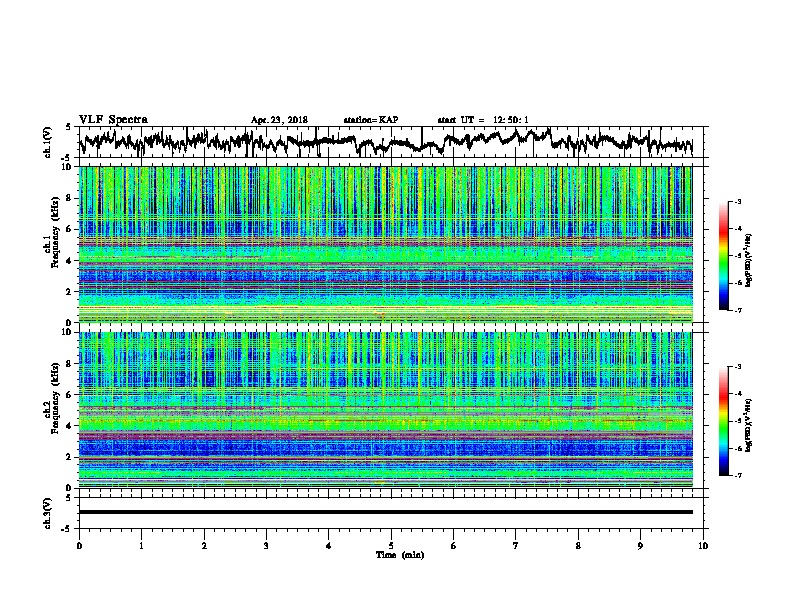
Task: Click the "start UT = 12:50: 1" text
Action: [483, 120]
